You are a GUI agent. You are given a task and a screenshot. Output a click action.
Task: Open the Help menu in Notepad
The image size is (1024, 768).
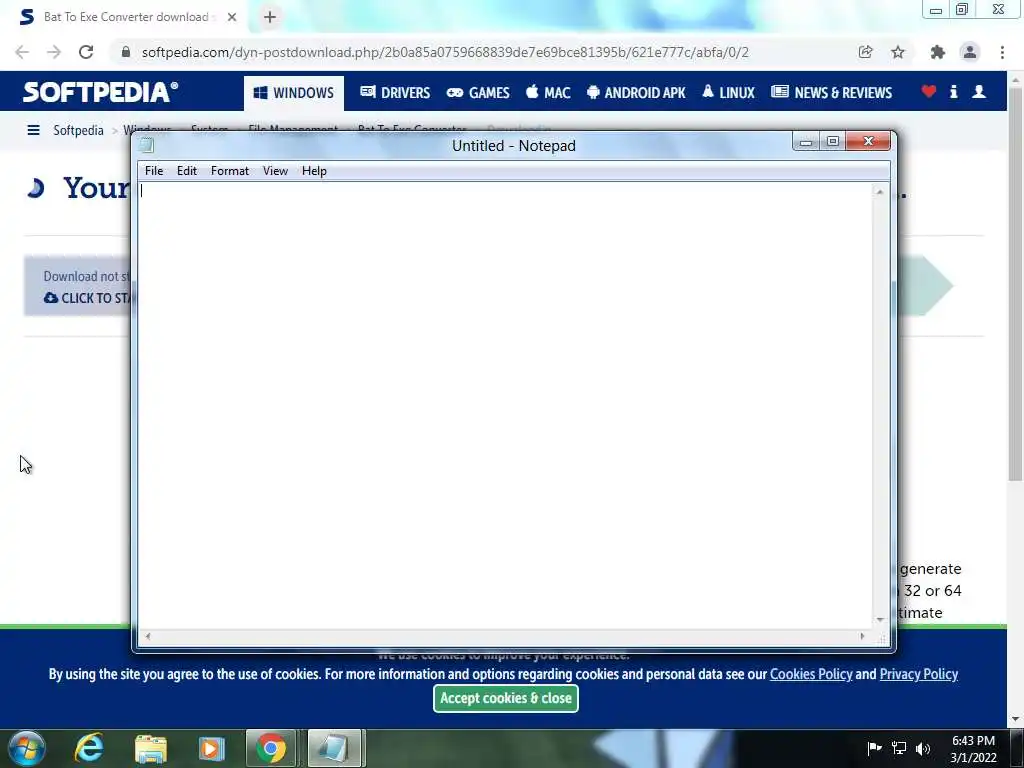(x=314, y=170)
